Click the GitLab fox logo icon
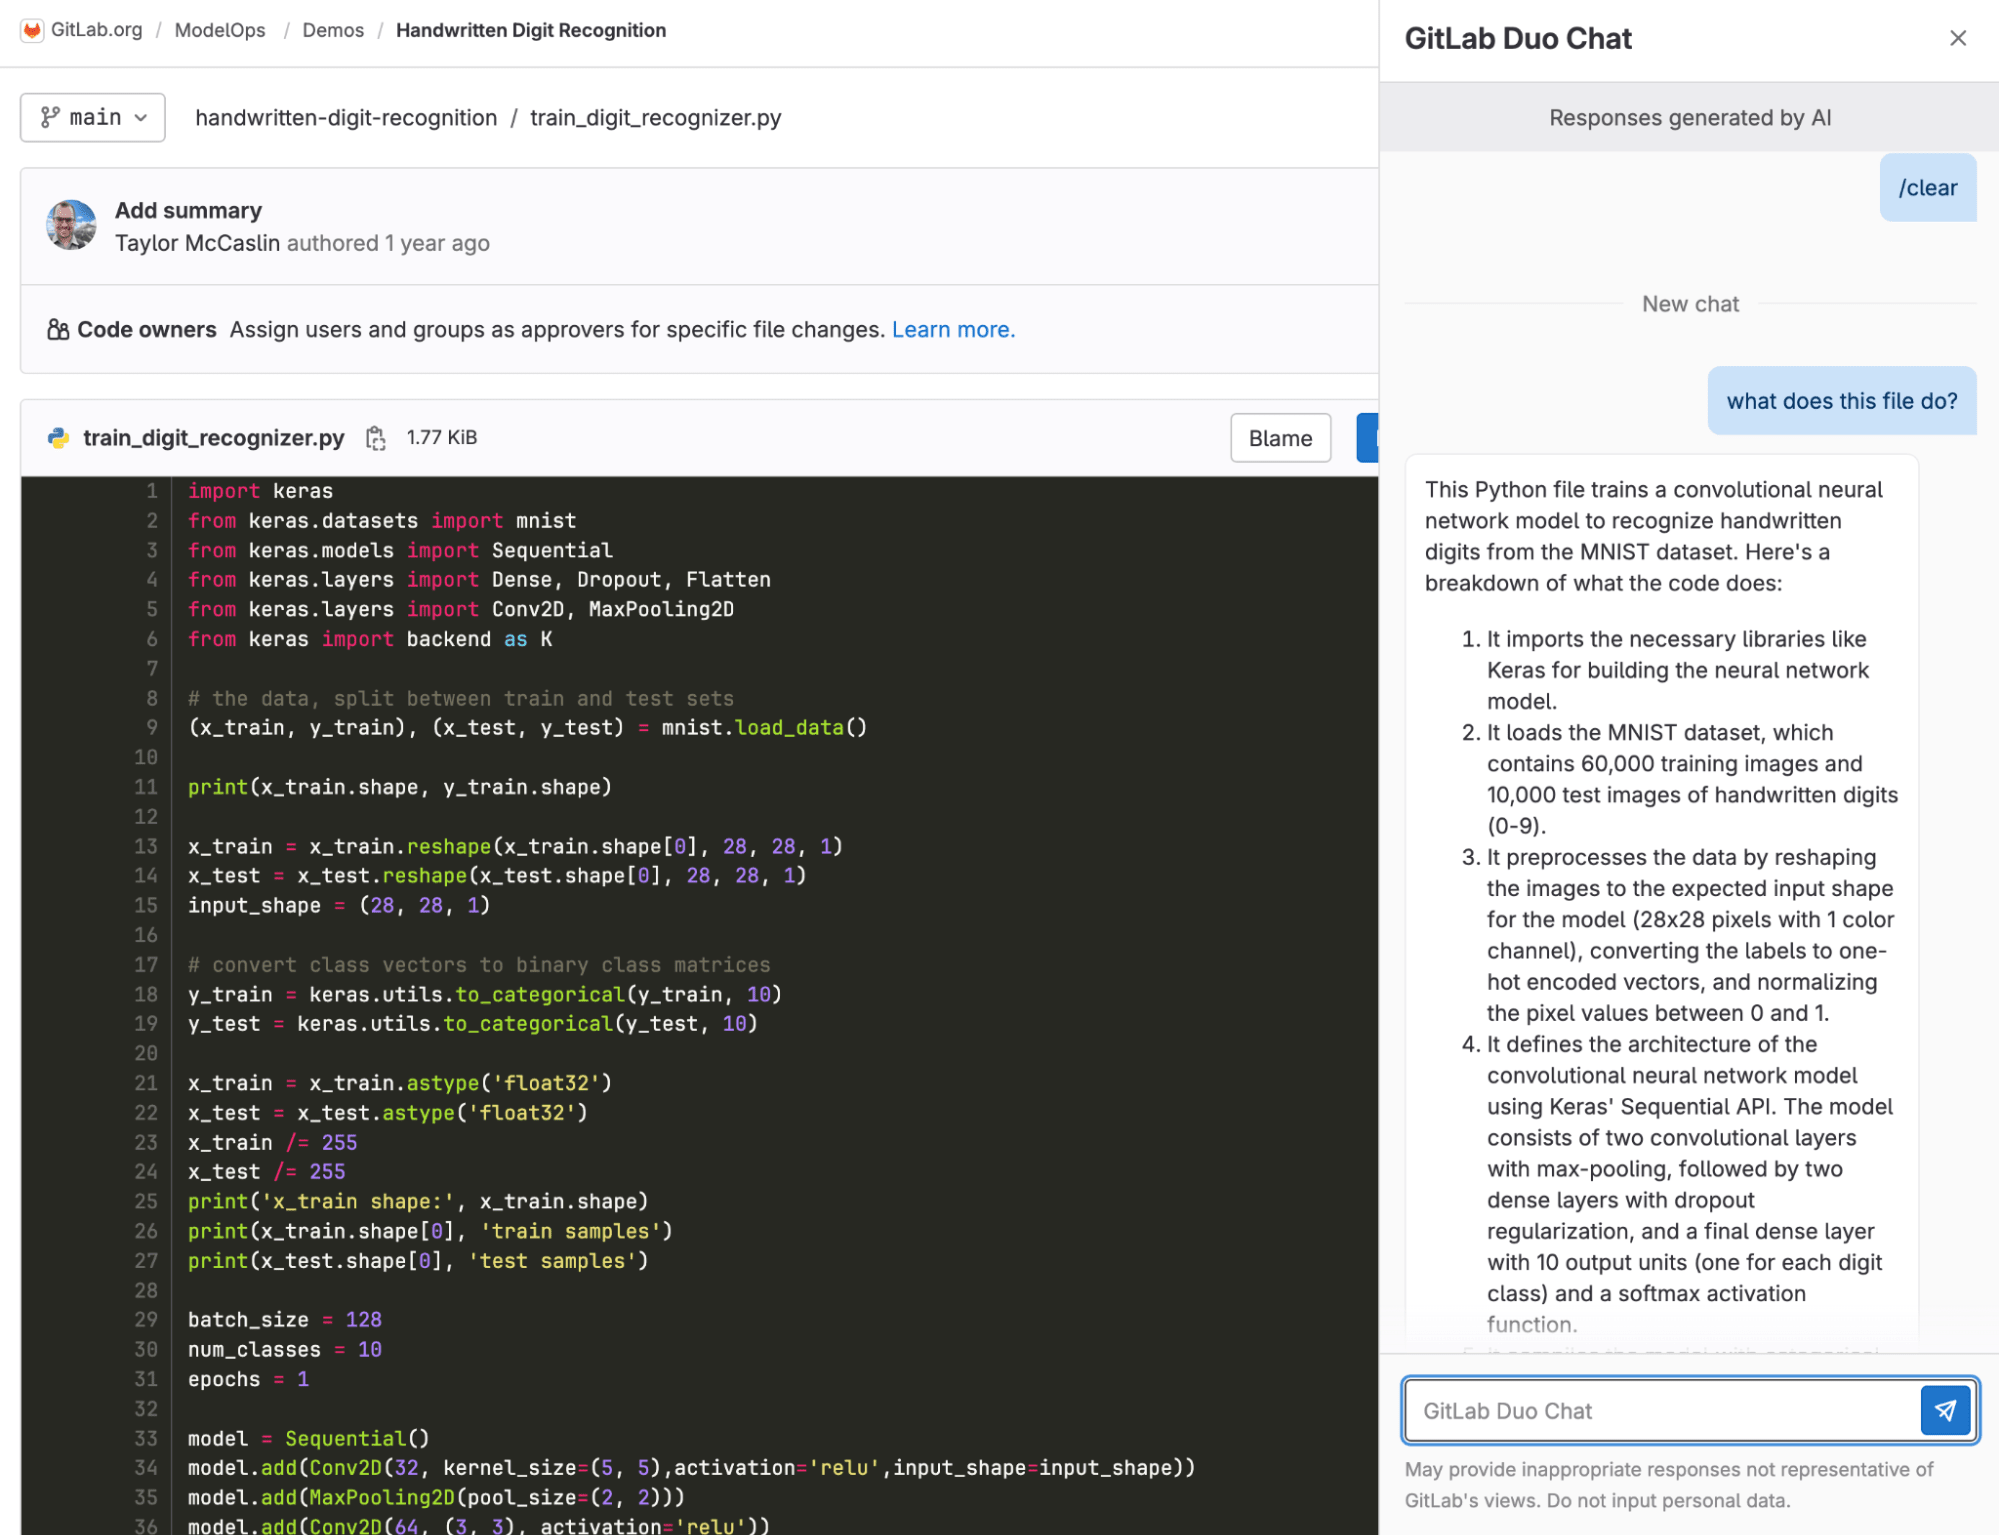Image resolution: width=1999 pixels, height=1536 pixels. tap(32, 30)
